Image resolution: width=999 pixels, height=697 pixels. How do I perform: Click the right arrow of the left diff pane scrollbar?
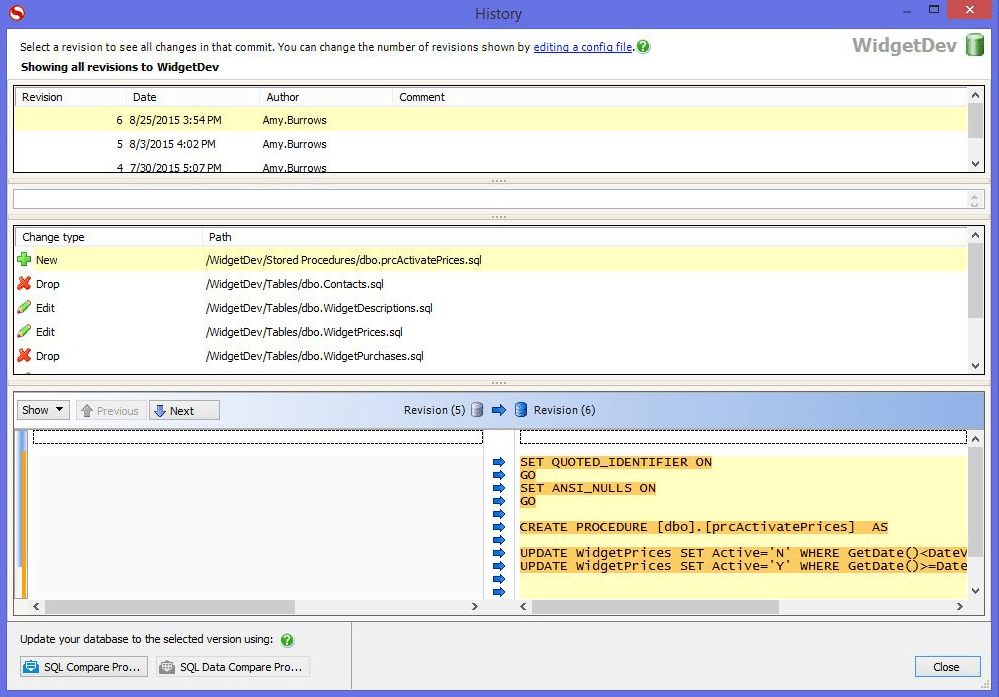pyautogui.click(x=475, y=607)
